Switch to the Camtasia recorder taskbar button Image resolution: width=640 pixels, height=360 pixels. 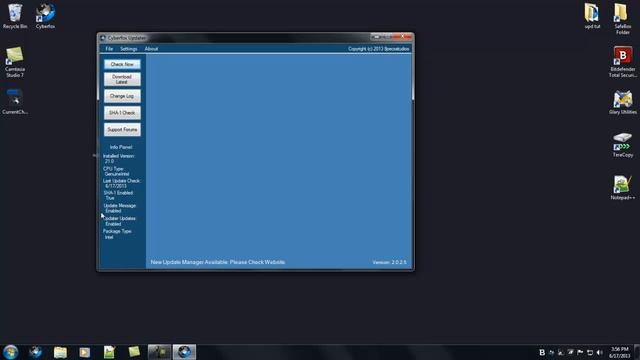[159, 352]
